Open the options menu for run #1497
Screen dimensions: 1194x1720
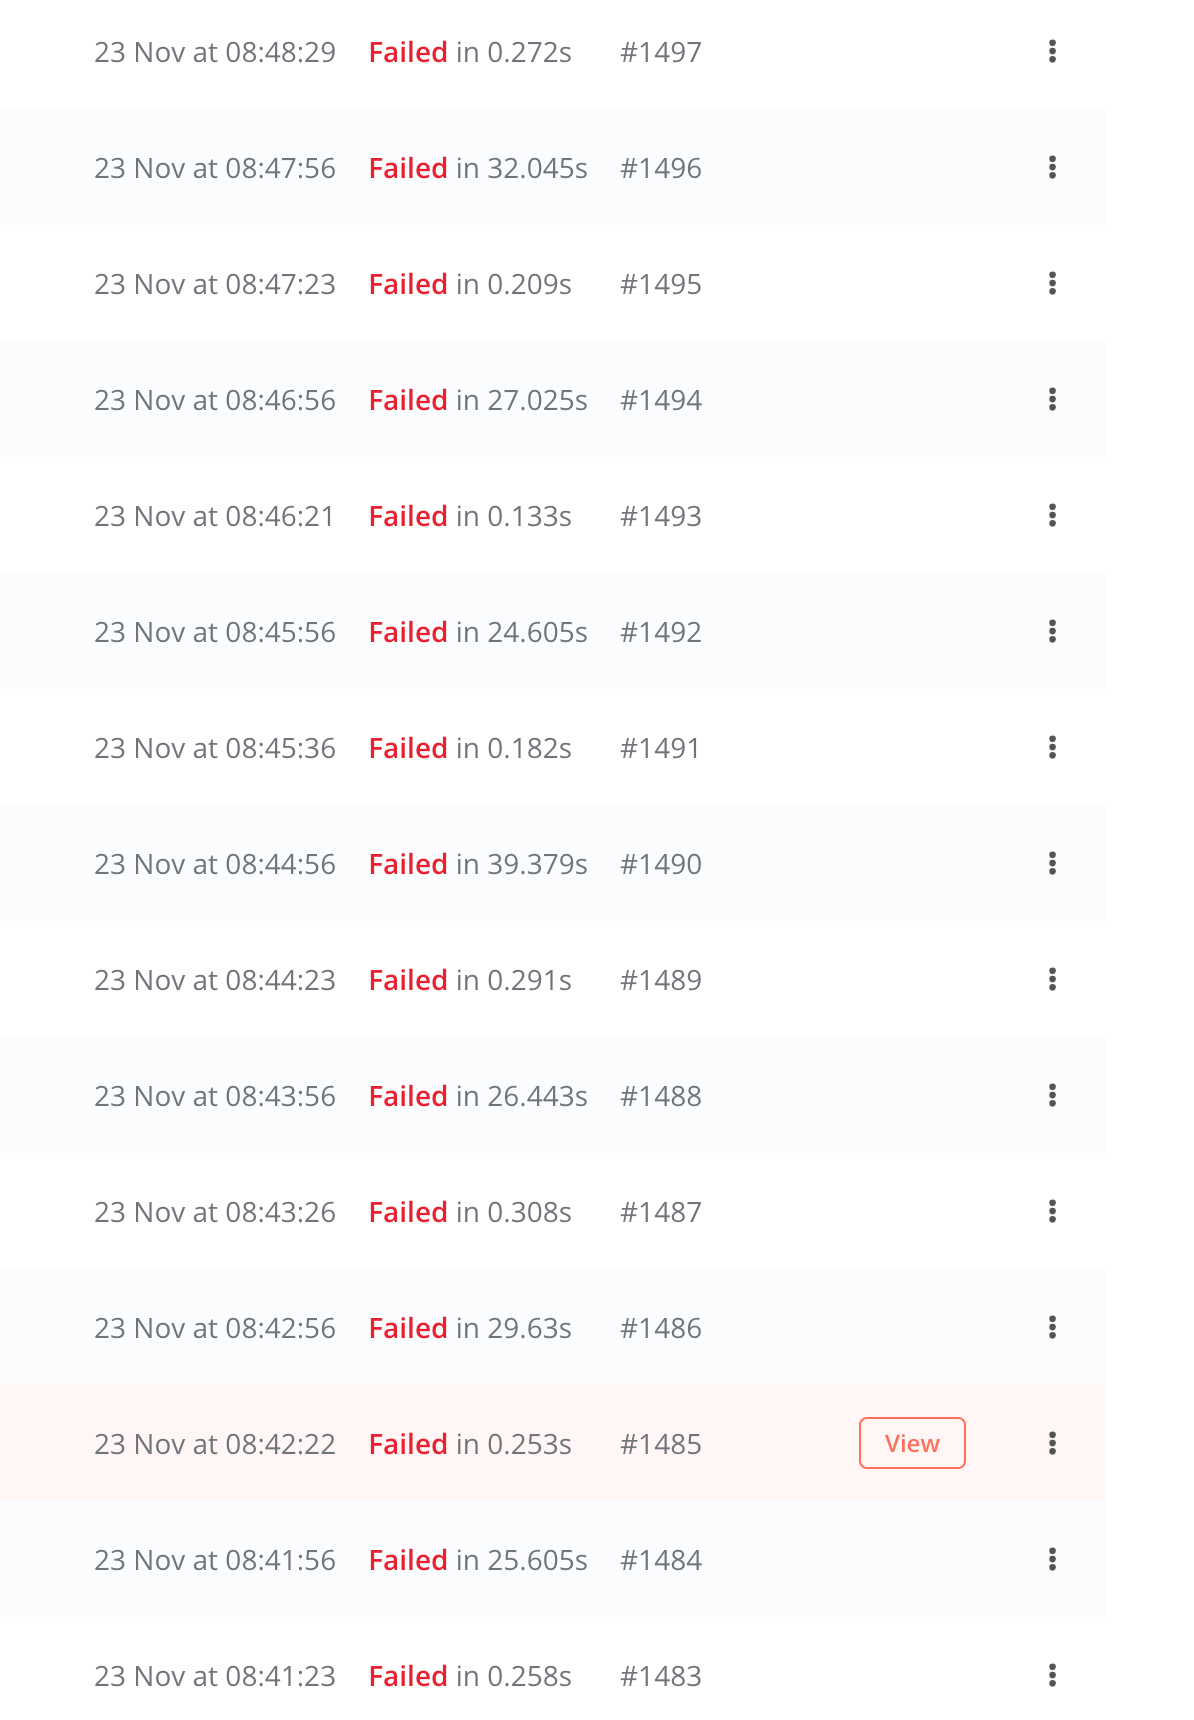pyautogui.click(x=1052, y=52)
